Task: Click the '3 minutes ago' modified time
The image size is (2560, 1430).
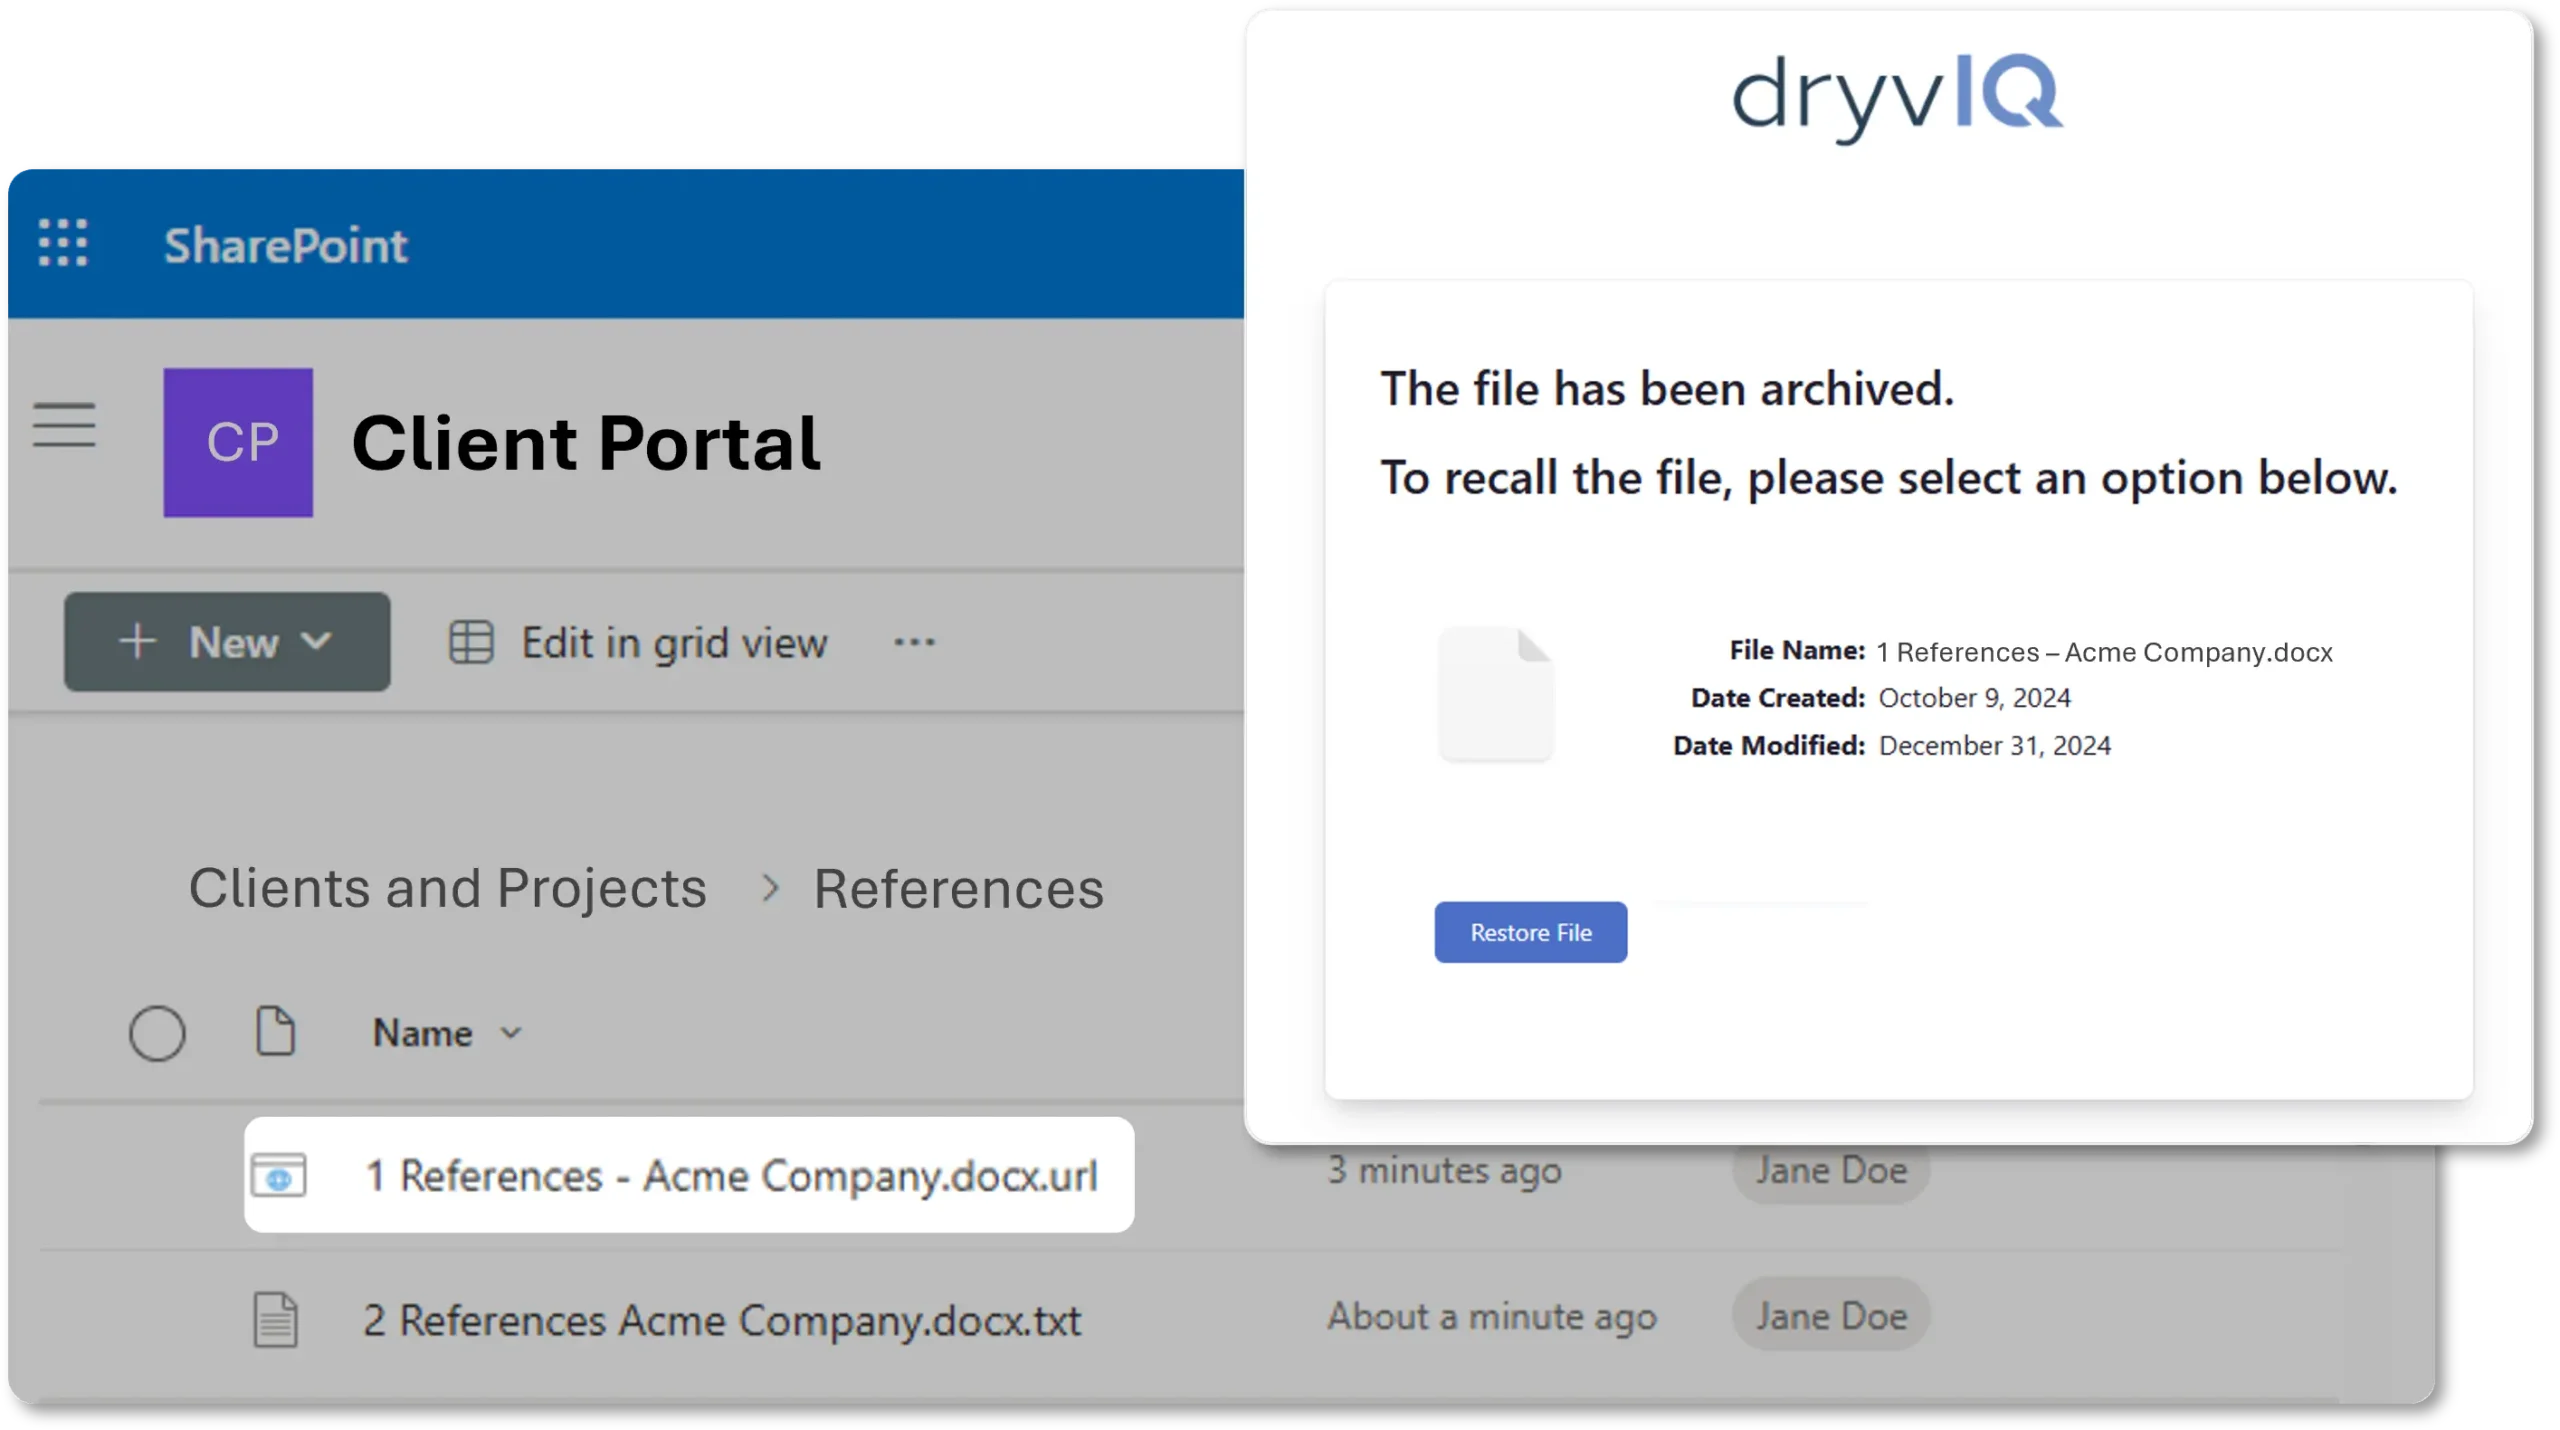Action: pyautogui.click(x=1444, y=1170)
